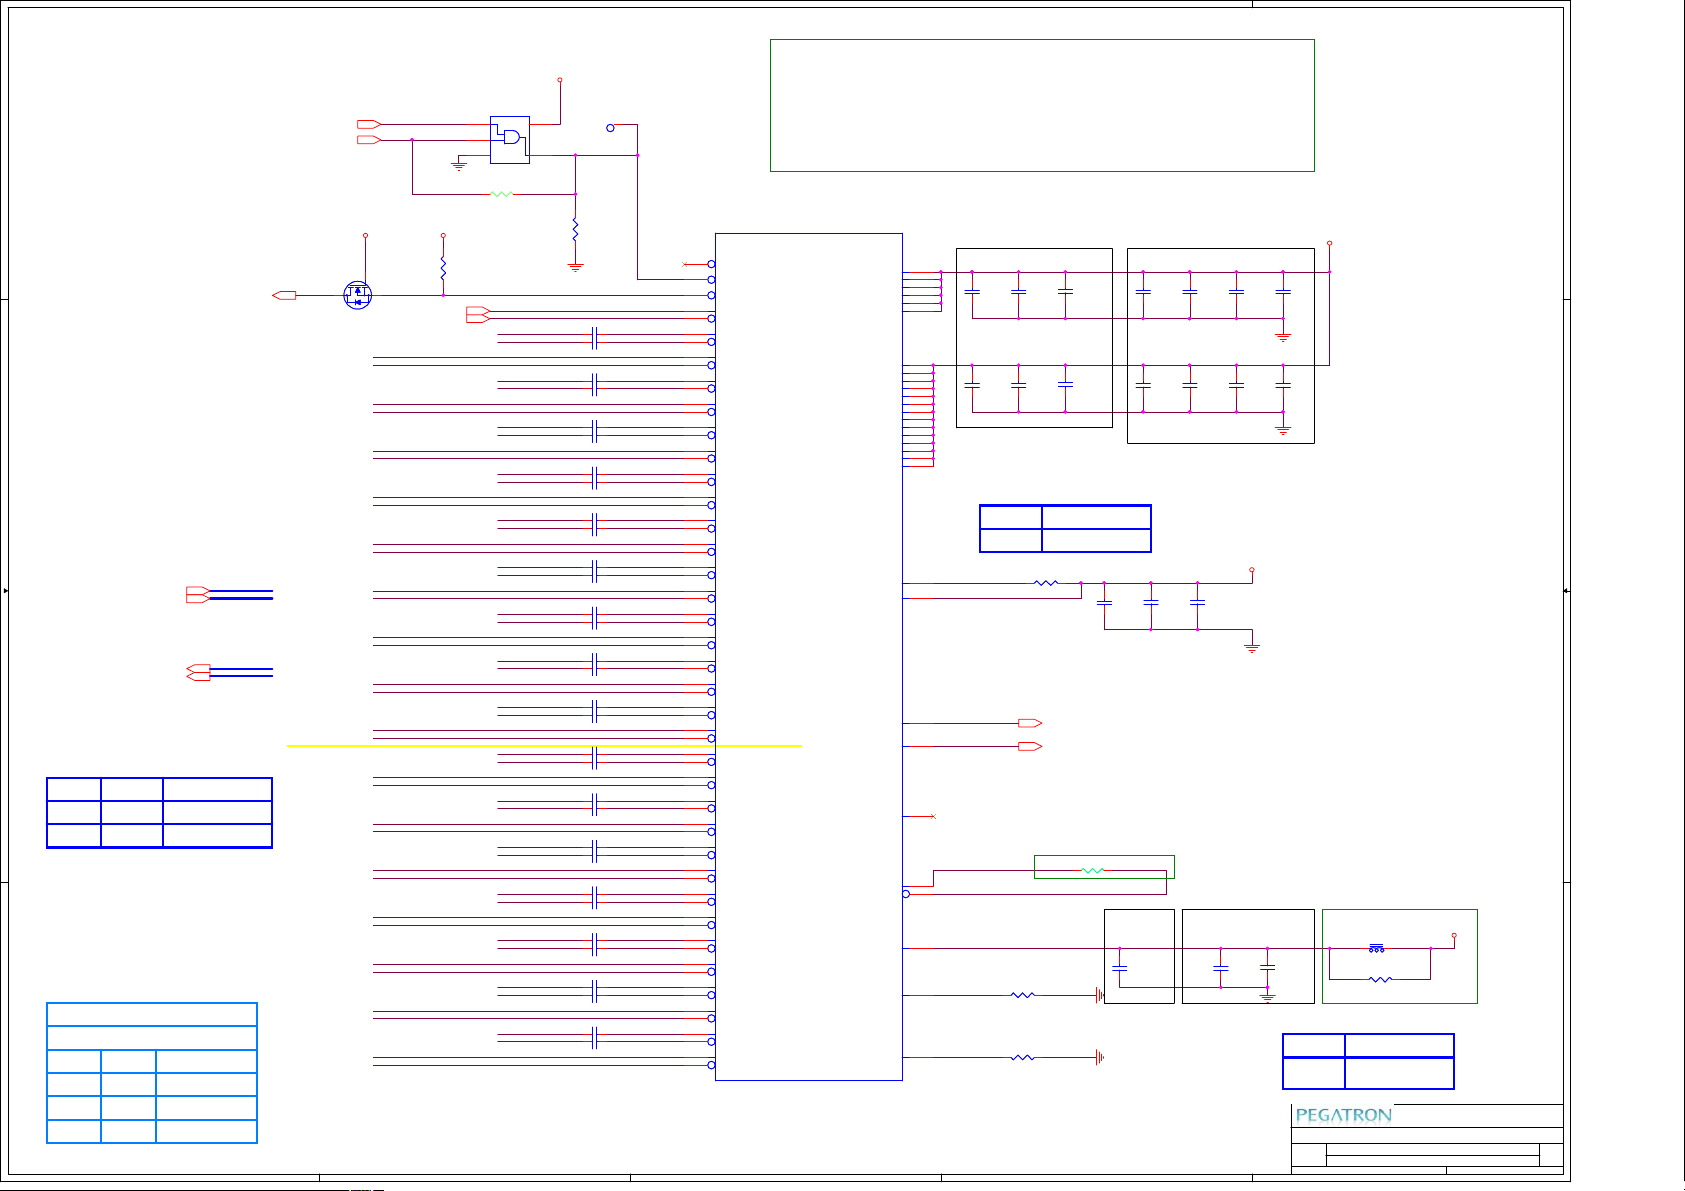This screenshot has height=1191, width=1685.
Task: Select the power node circle at the top right
Action: 1329,243
